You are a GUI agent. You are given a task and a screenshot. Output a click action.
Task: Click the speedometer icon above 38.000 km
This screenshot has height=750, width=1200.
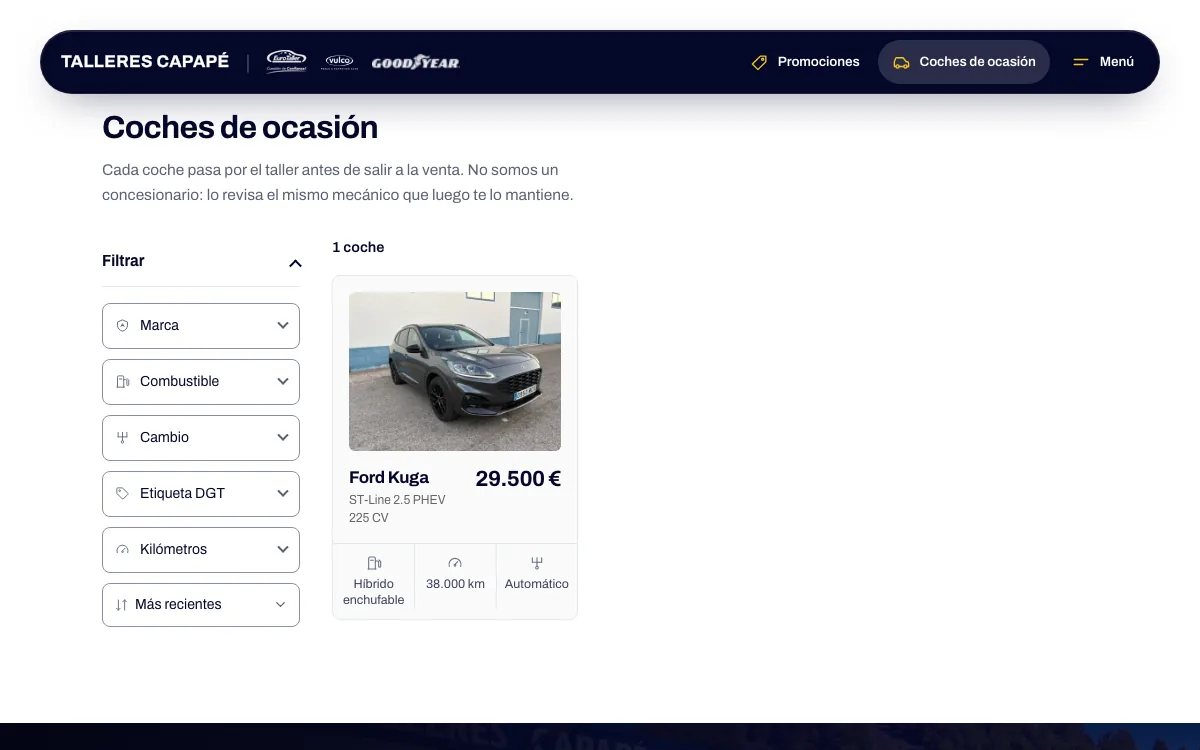455,563
